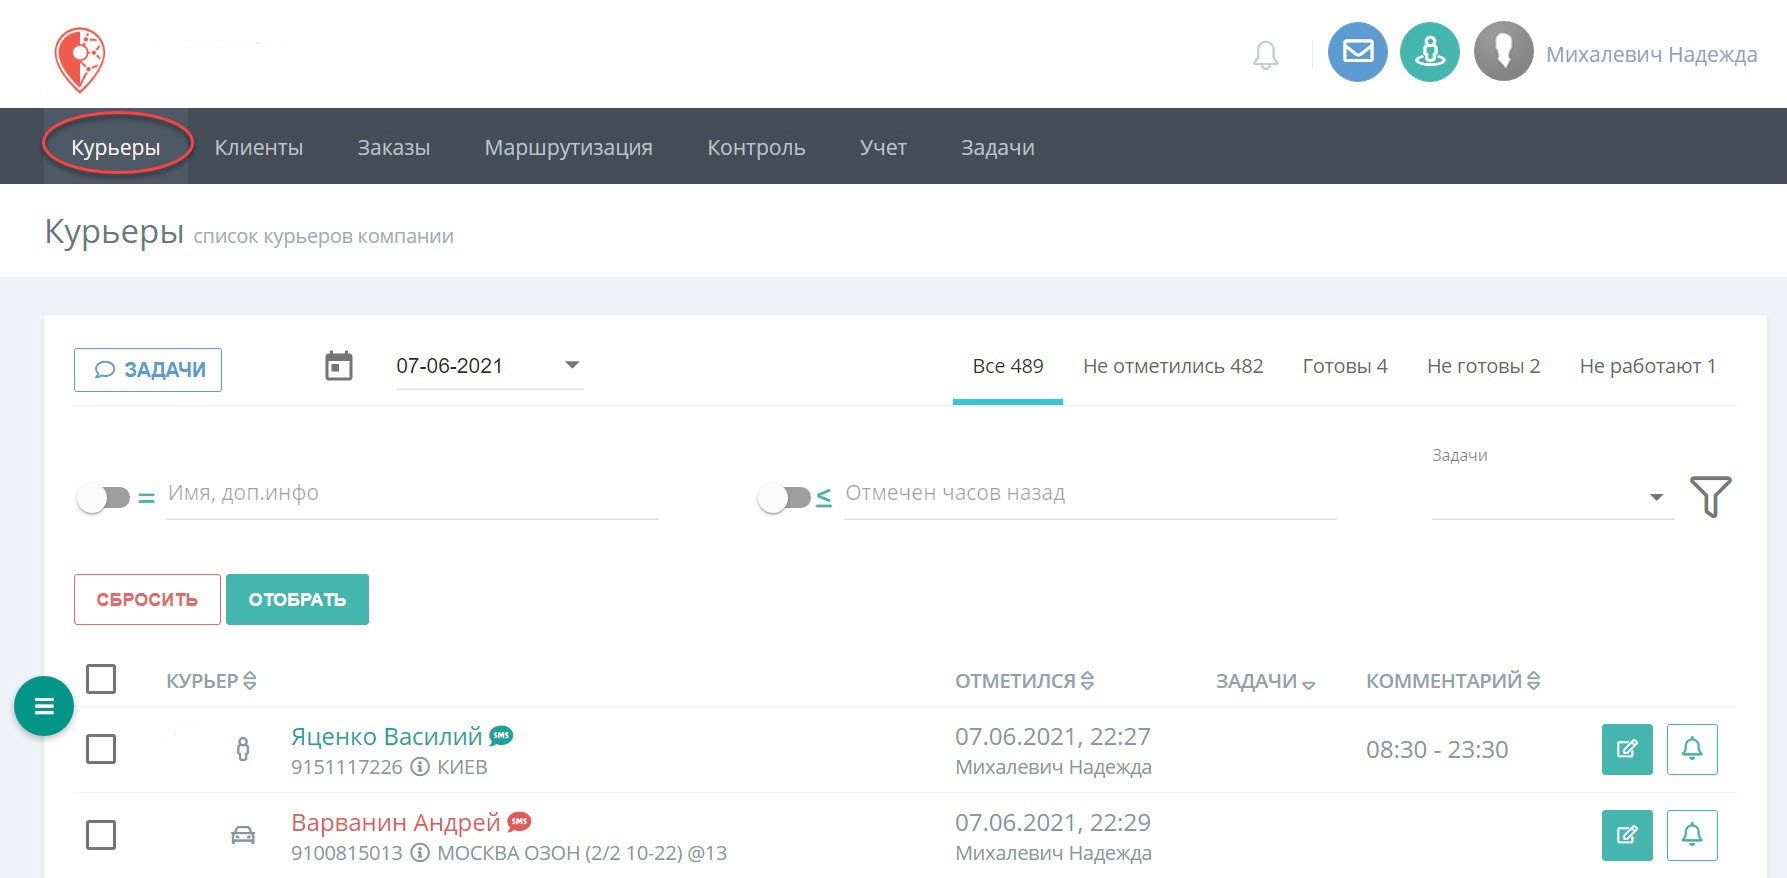
Task: Open messages via blue envelope icon
Action: [x=1357, y=51]
